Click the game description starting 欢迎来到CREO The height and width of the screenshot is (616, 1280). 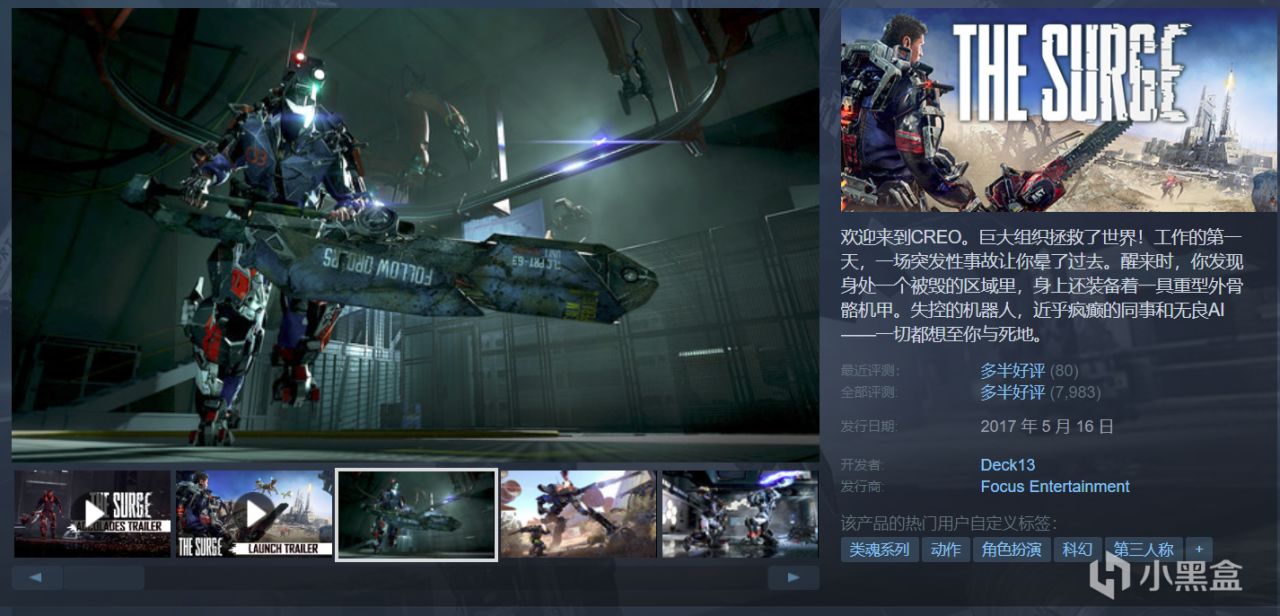tap(1043, 286)
